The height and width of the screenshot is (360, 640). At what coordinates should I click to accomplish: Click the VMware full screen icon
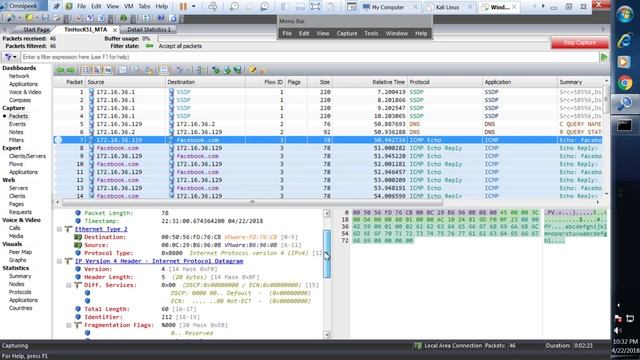pyautogui.click(x=315, y=7)
